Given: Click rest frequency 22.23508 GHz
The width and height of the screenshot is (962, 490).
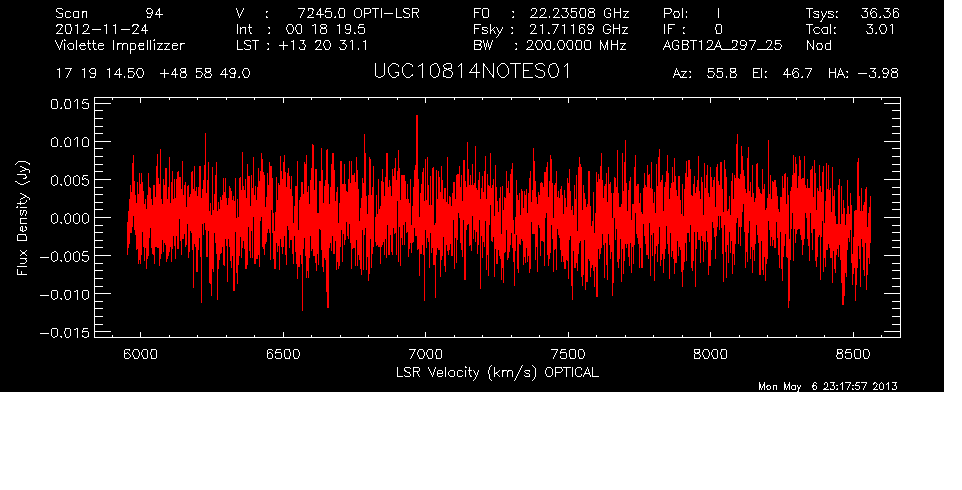Looking at the screenshot, I should tap(580, 13).
